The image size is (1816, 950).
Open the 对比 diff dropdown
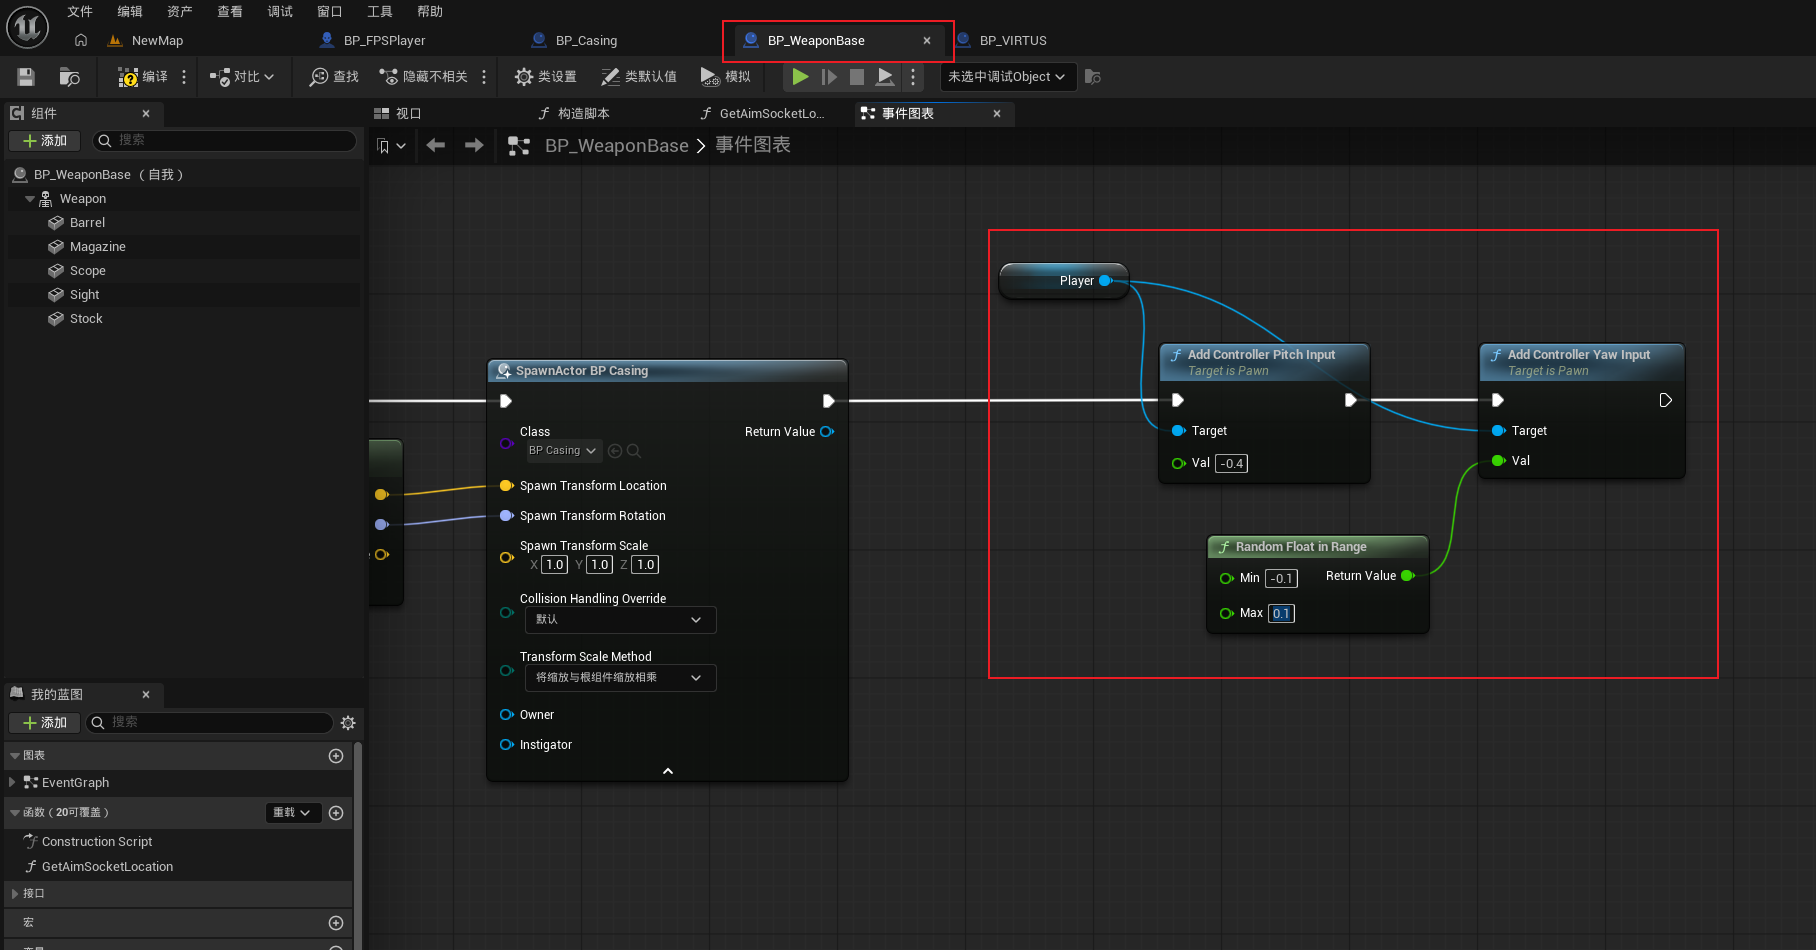click(242, 77)
